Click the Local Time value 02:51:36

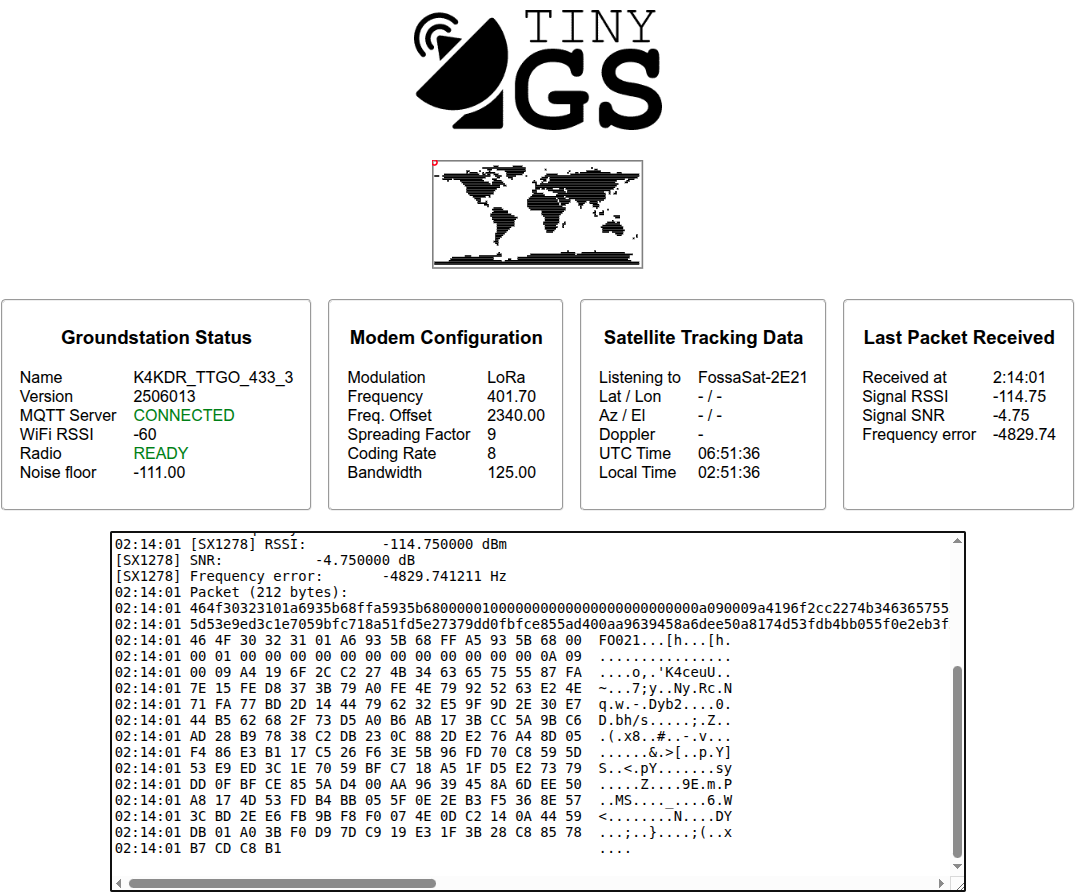click(x=729, y=472)
